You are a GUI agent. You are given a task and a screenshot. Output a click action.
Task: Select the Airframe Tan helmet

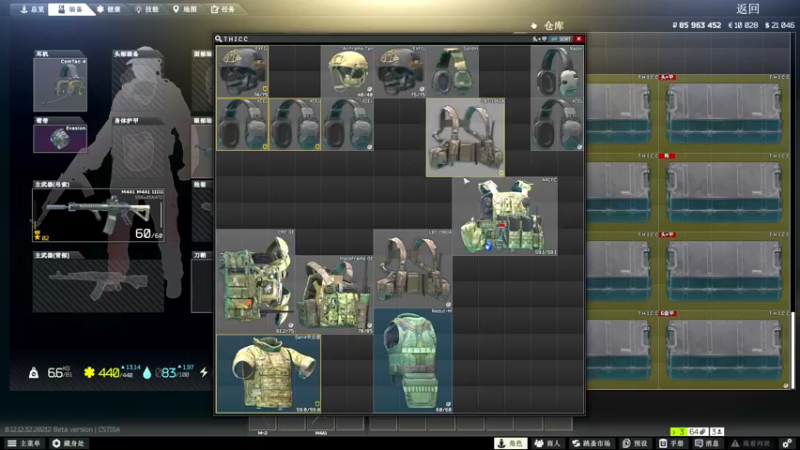coord(347,71)
